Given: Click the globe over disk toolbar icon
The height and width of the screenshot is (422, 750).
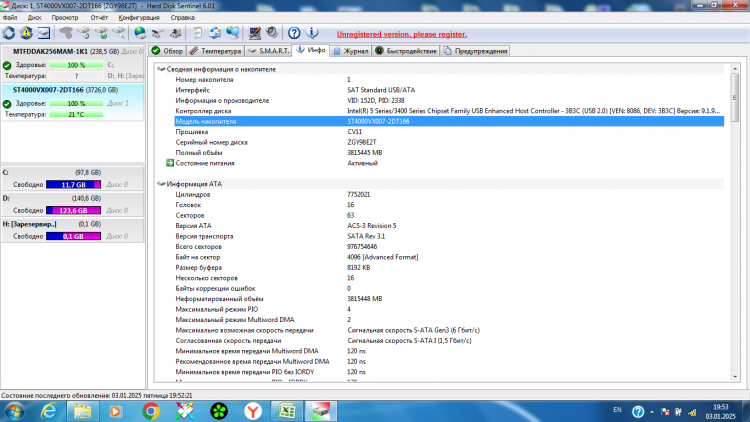Looking at the screenshot, I should point(140,33).
